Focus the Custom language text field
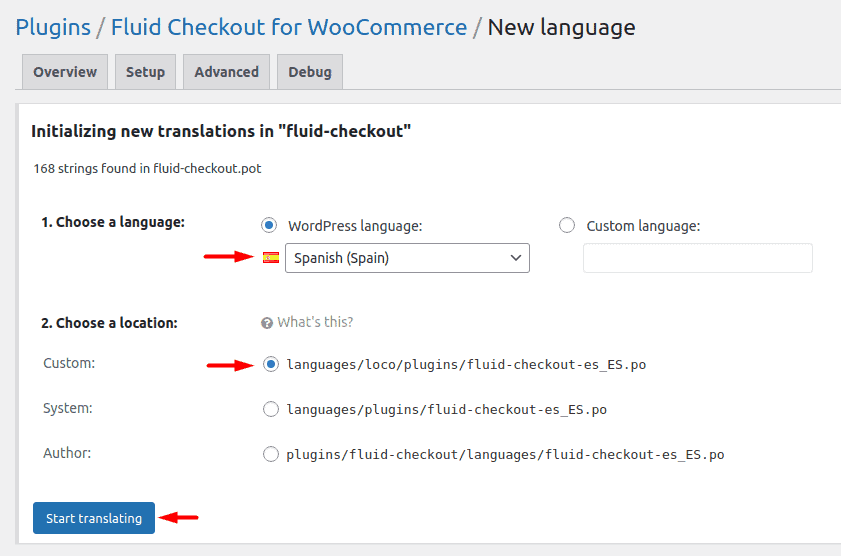This screenshot has width=841, height=556. tap(697, 258)
